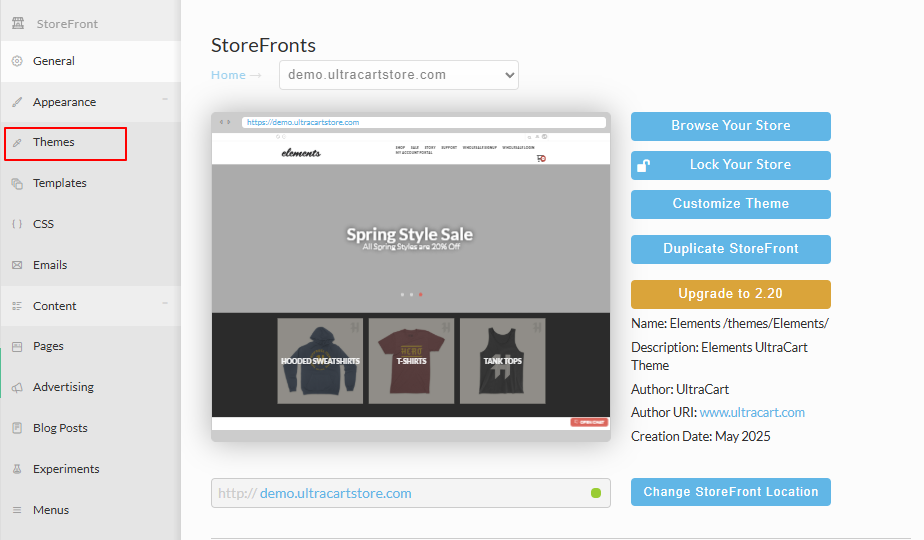Viewport: 924px width, 540px height.
Task: Click the Templates copy icon
Action: pyautogui.click(x=17, y=183)
